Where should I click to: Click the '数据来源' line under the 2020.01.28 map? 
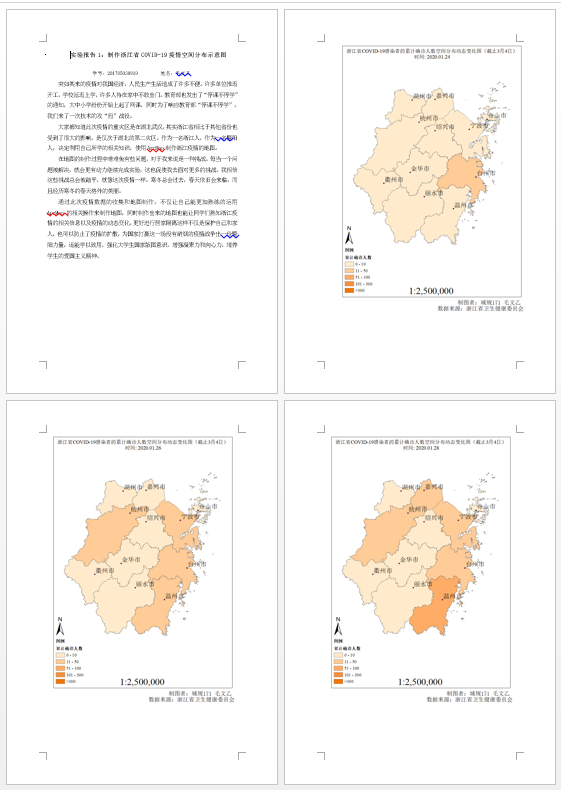pos(469,699)
